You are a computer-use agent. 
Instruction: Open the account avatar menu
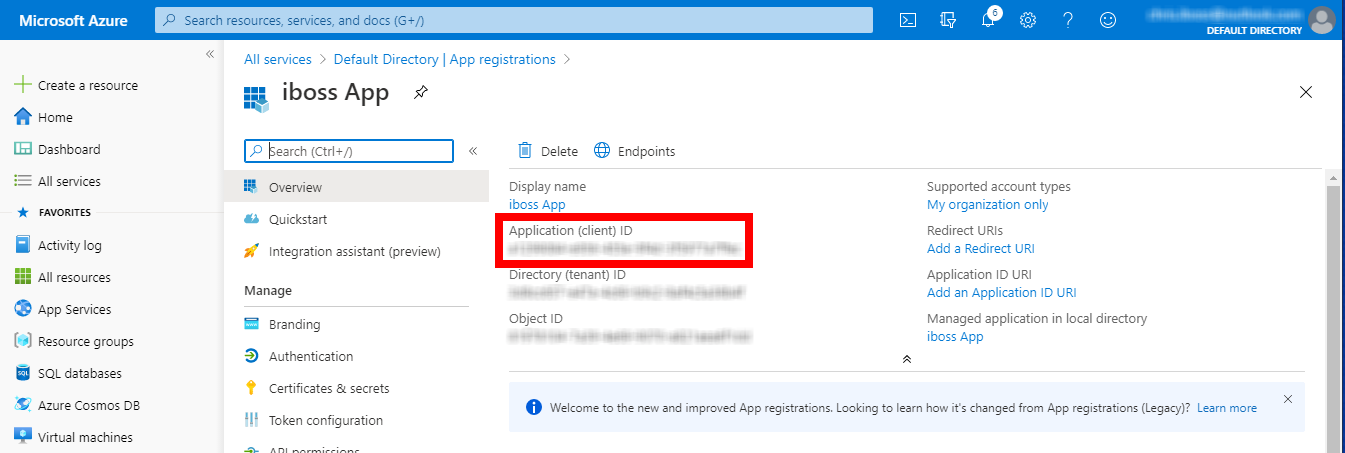coord(1321,19)
